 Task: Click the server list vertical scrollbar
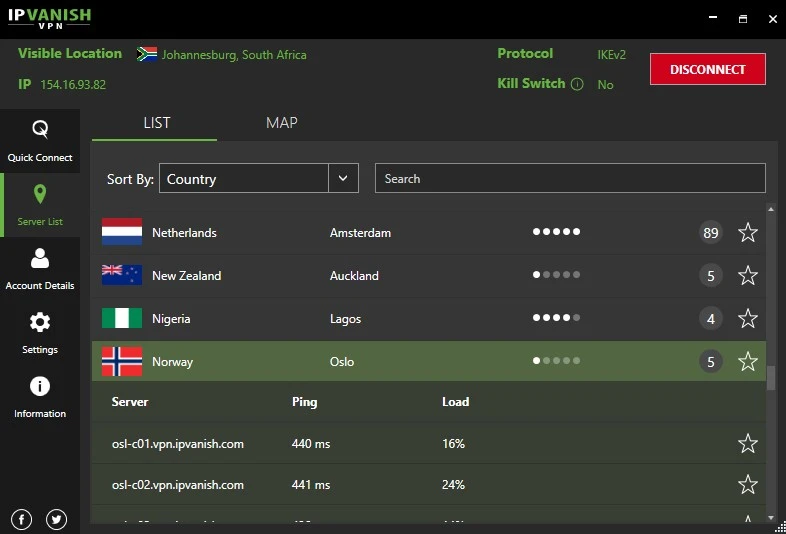click(x=771, y=377)
